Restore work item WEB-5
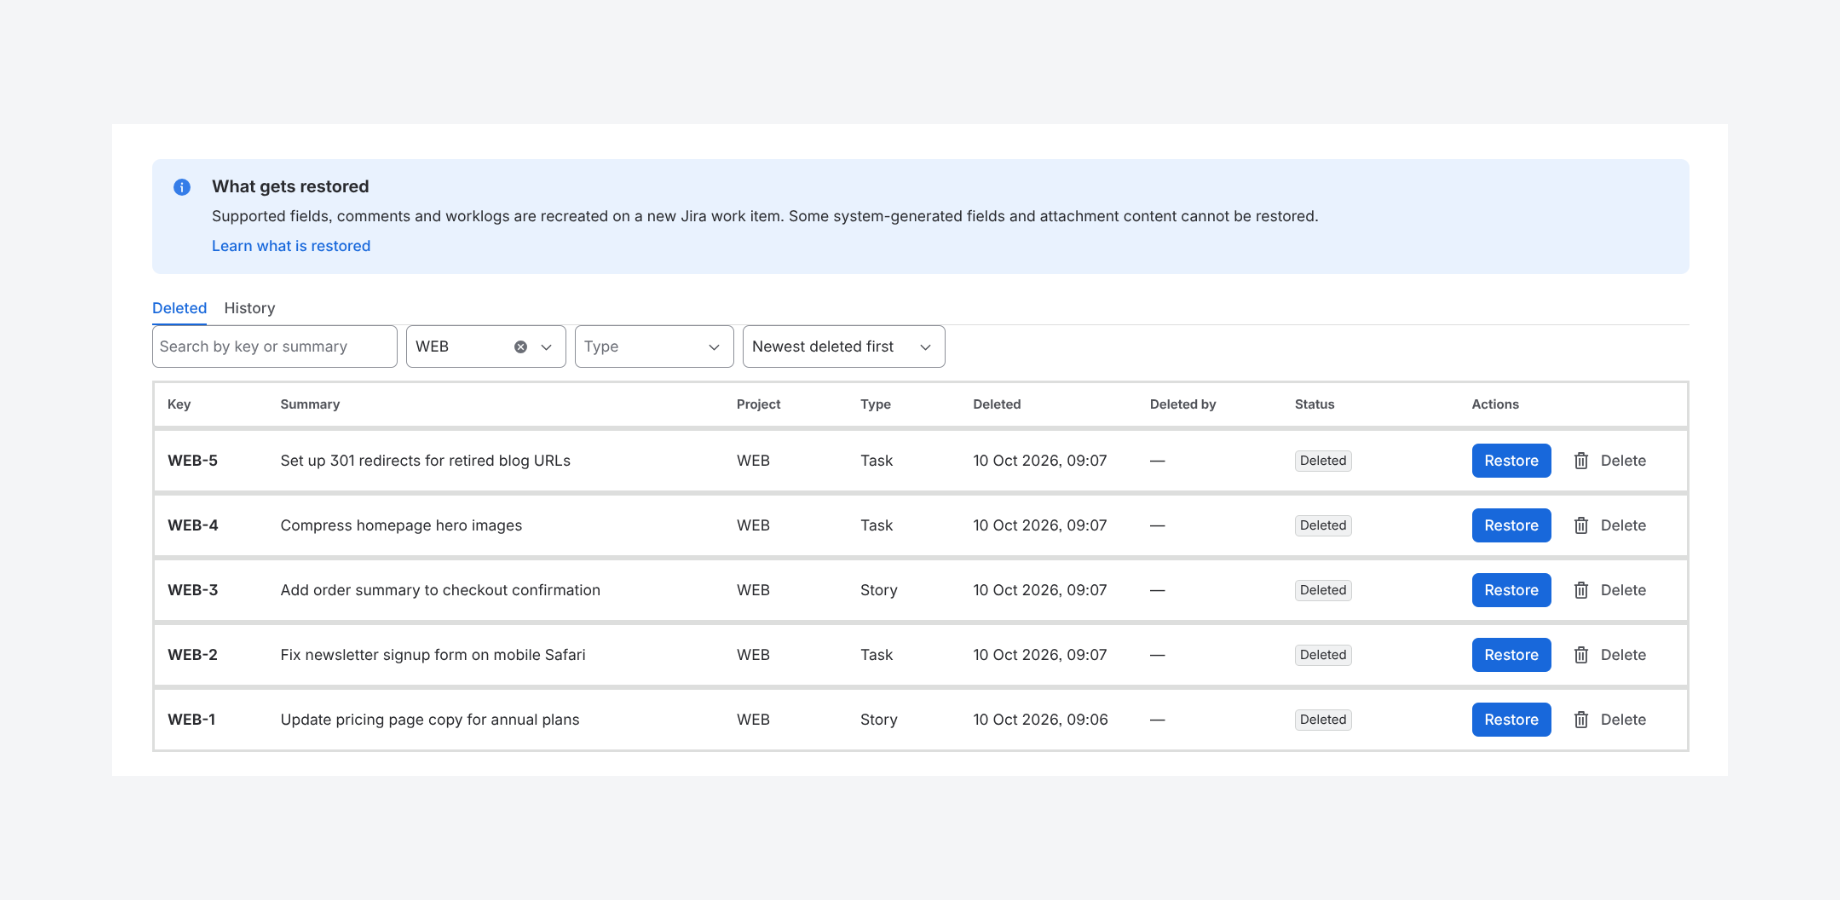 pyautogui.click(x=1511, y=461)
